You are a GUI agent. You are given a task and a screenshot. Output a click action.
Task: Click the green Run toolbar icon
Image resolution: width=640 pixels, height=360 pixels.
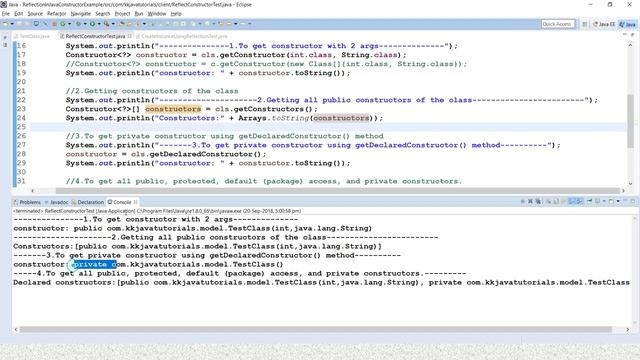[x=92, y=24]
